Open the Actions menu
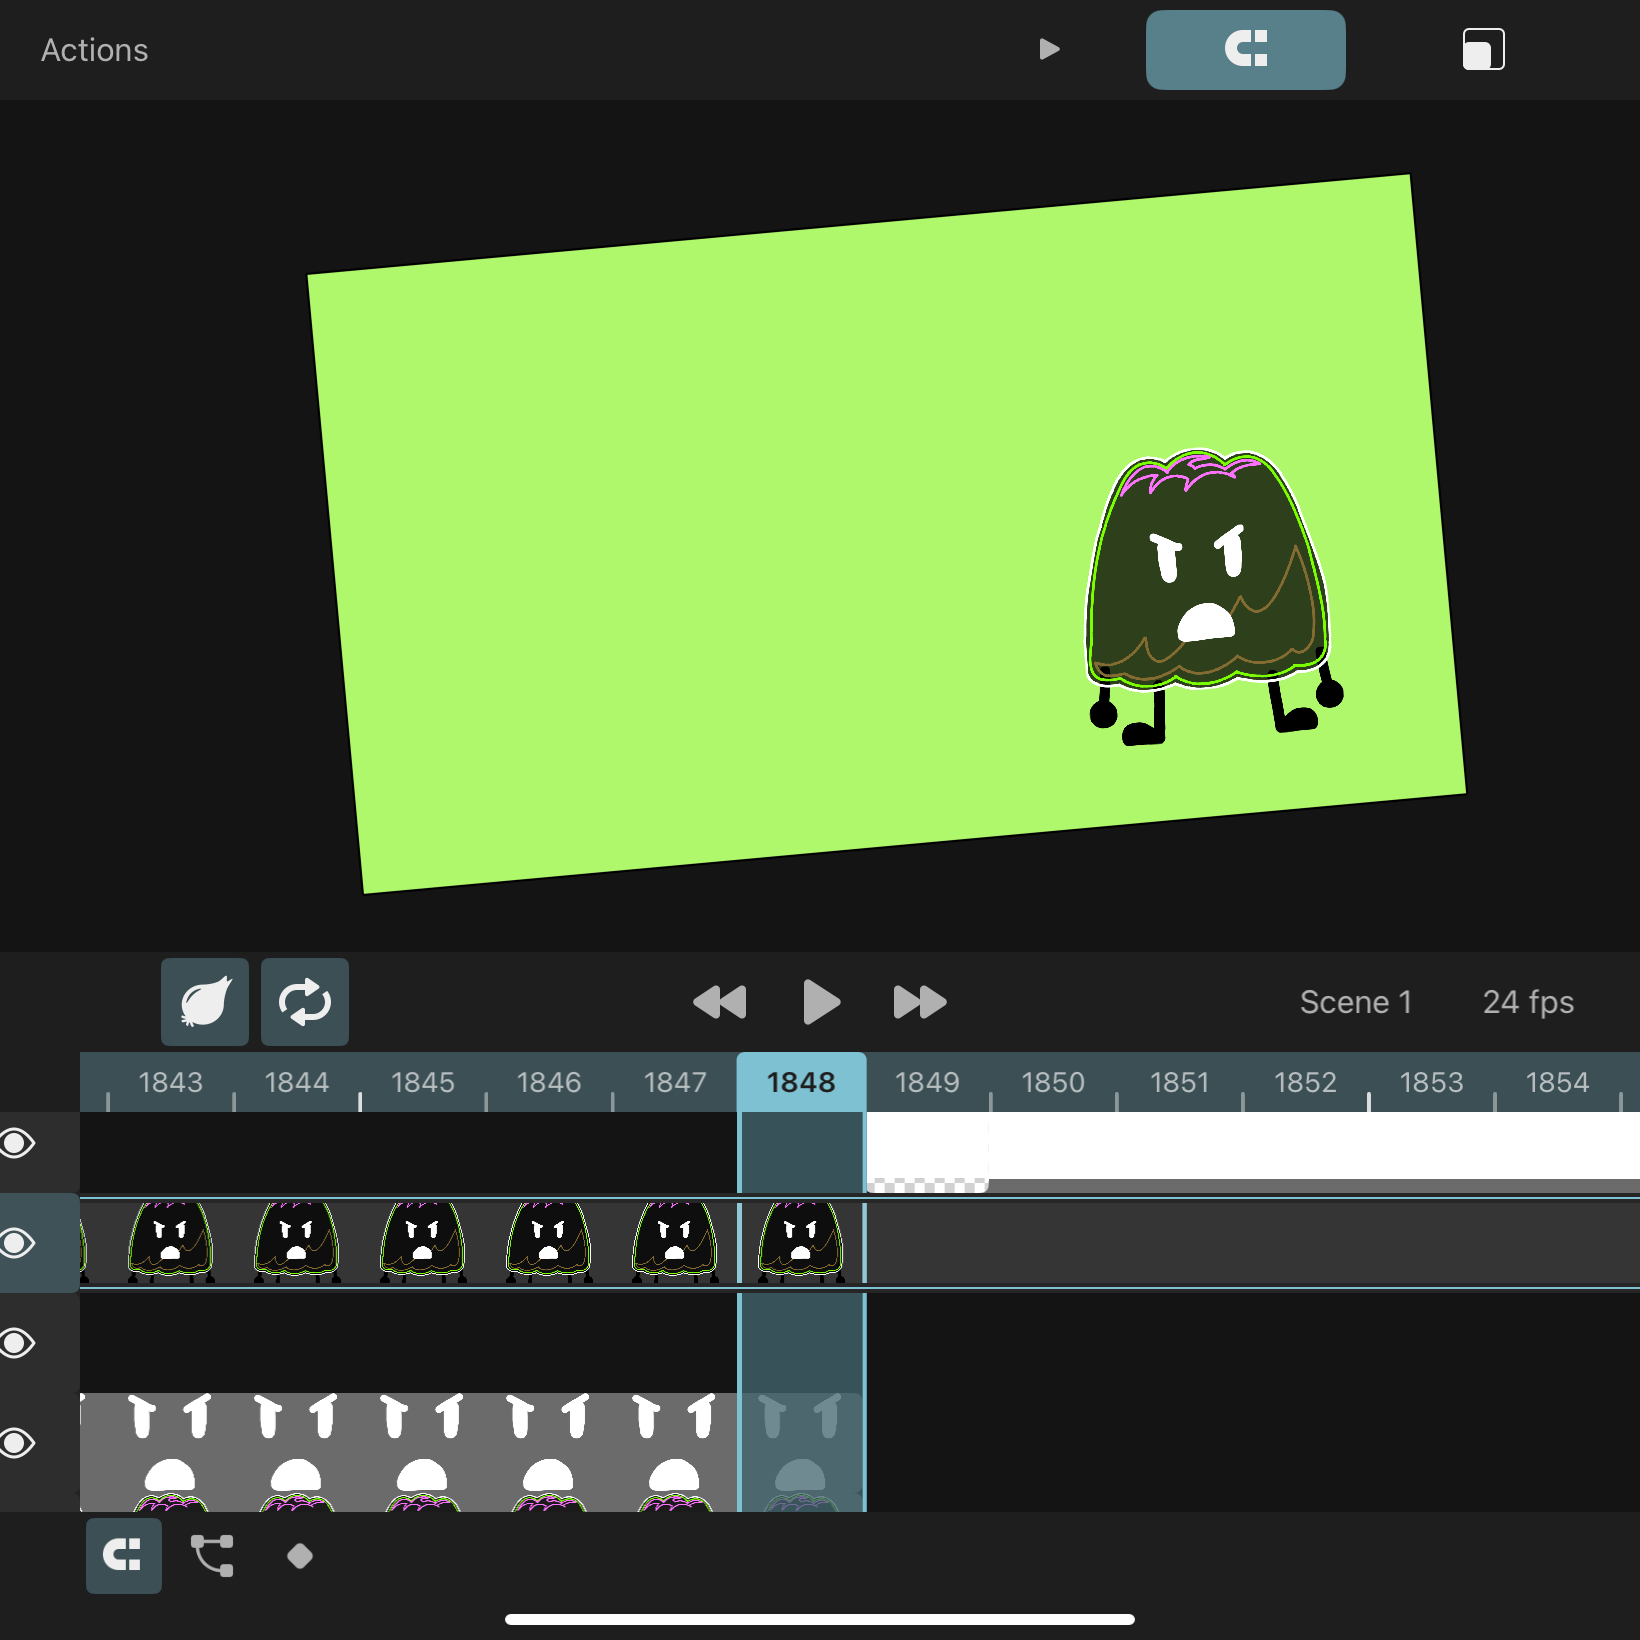Image resolution: width=1640 pixels, height=1640 pixels. tap(95, 50)
